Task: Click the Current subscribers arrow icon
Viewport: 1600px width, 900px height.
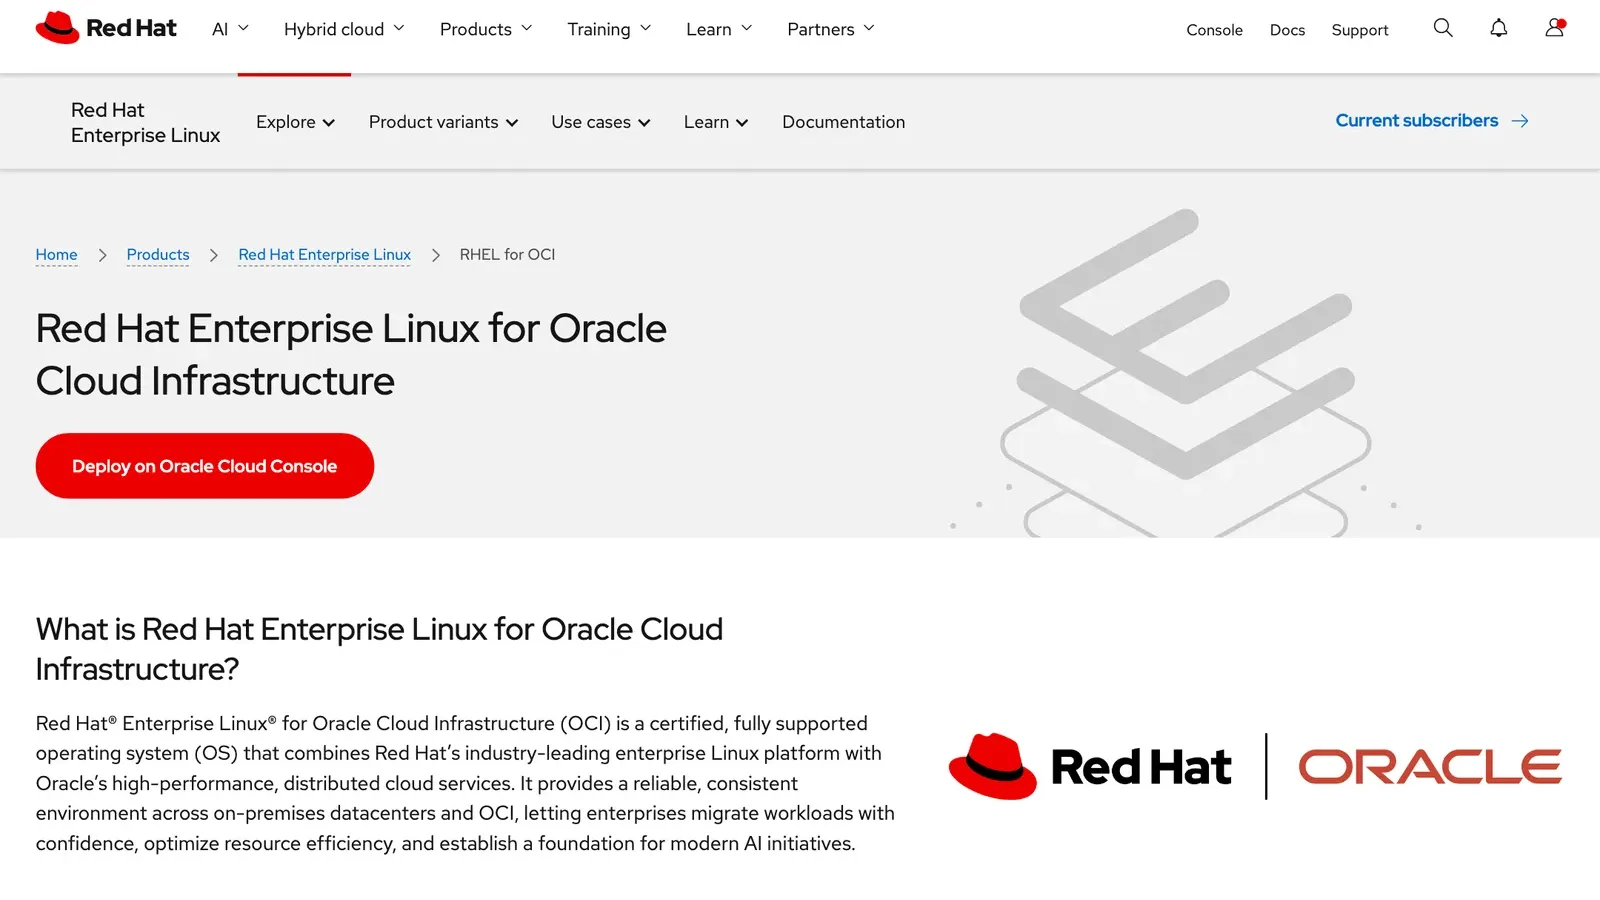Action: click(x=1520, y=121)
